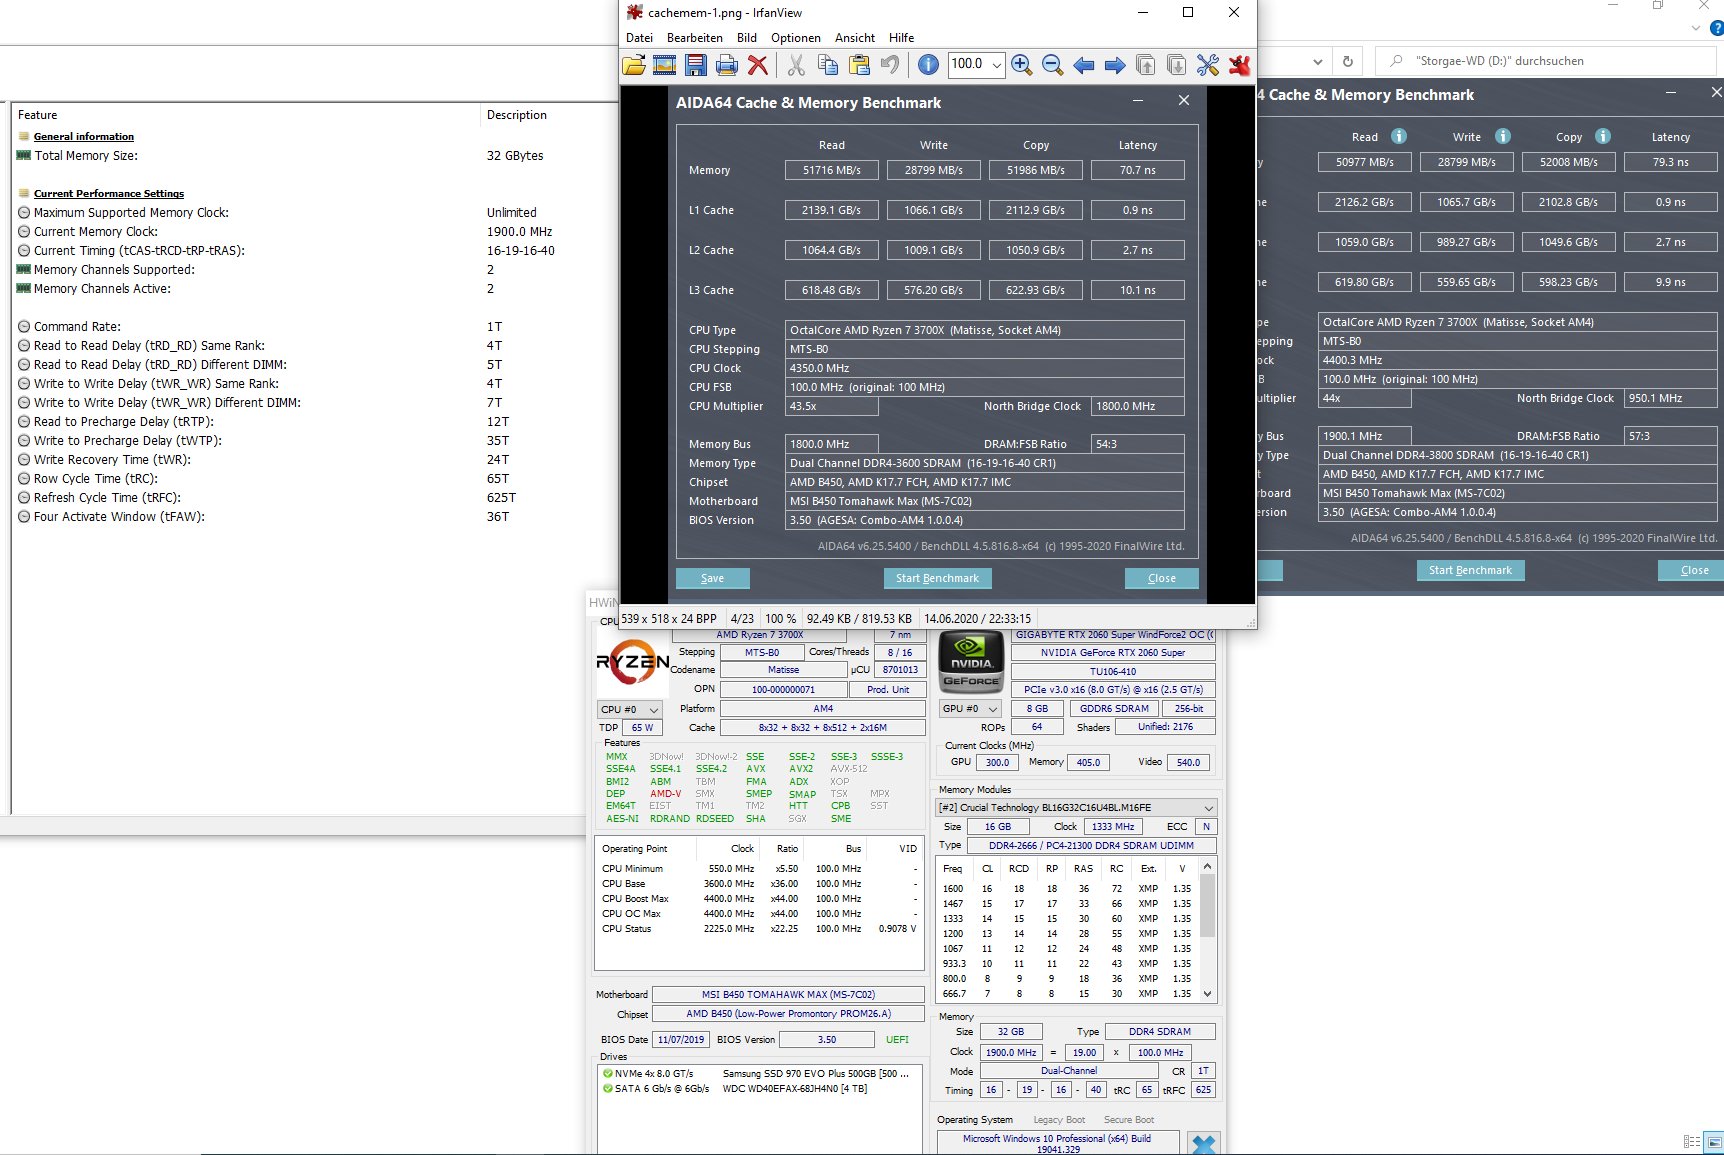Go to the previous image with left arrow
This screenshot has width=1724, height=1155.
point(1083,65)
